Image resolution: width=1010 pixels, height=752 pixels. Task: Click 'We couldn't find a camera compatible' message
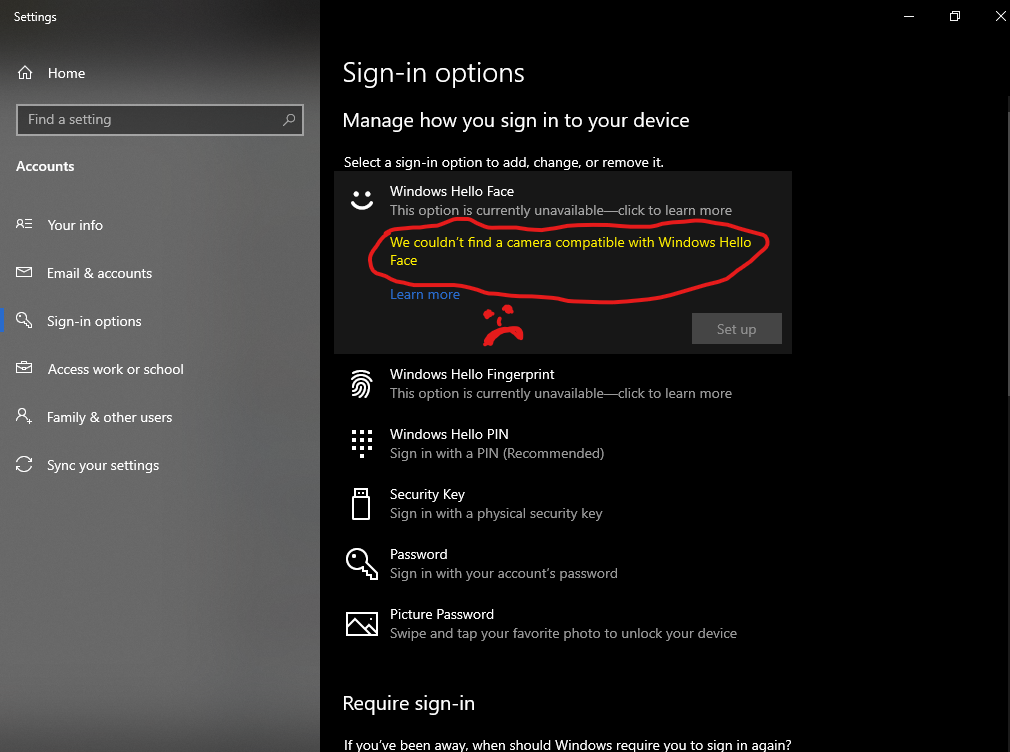click(570, 251)
